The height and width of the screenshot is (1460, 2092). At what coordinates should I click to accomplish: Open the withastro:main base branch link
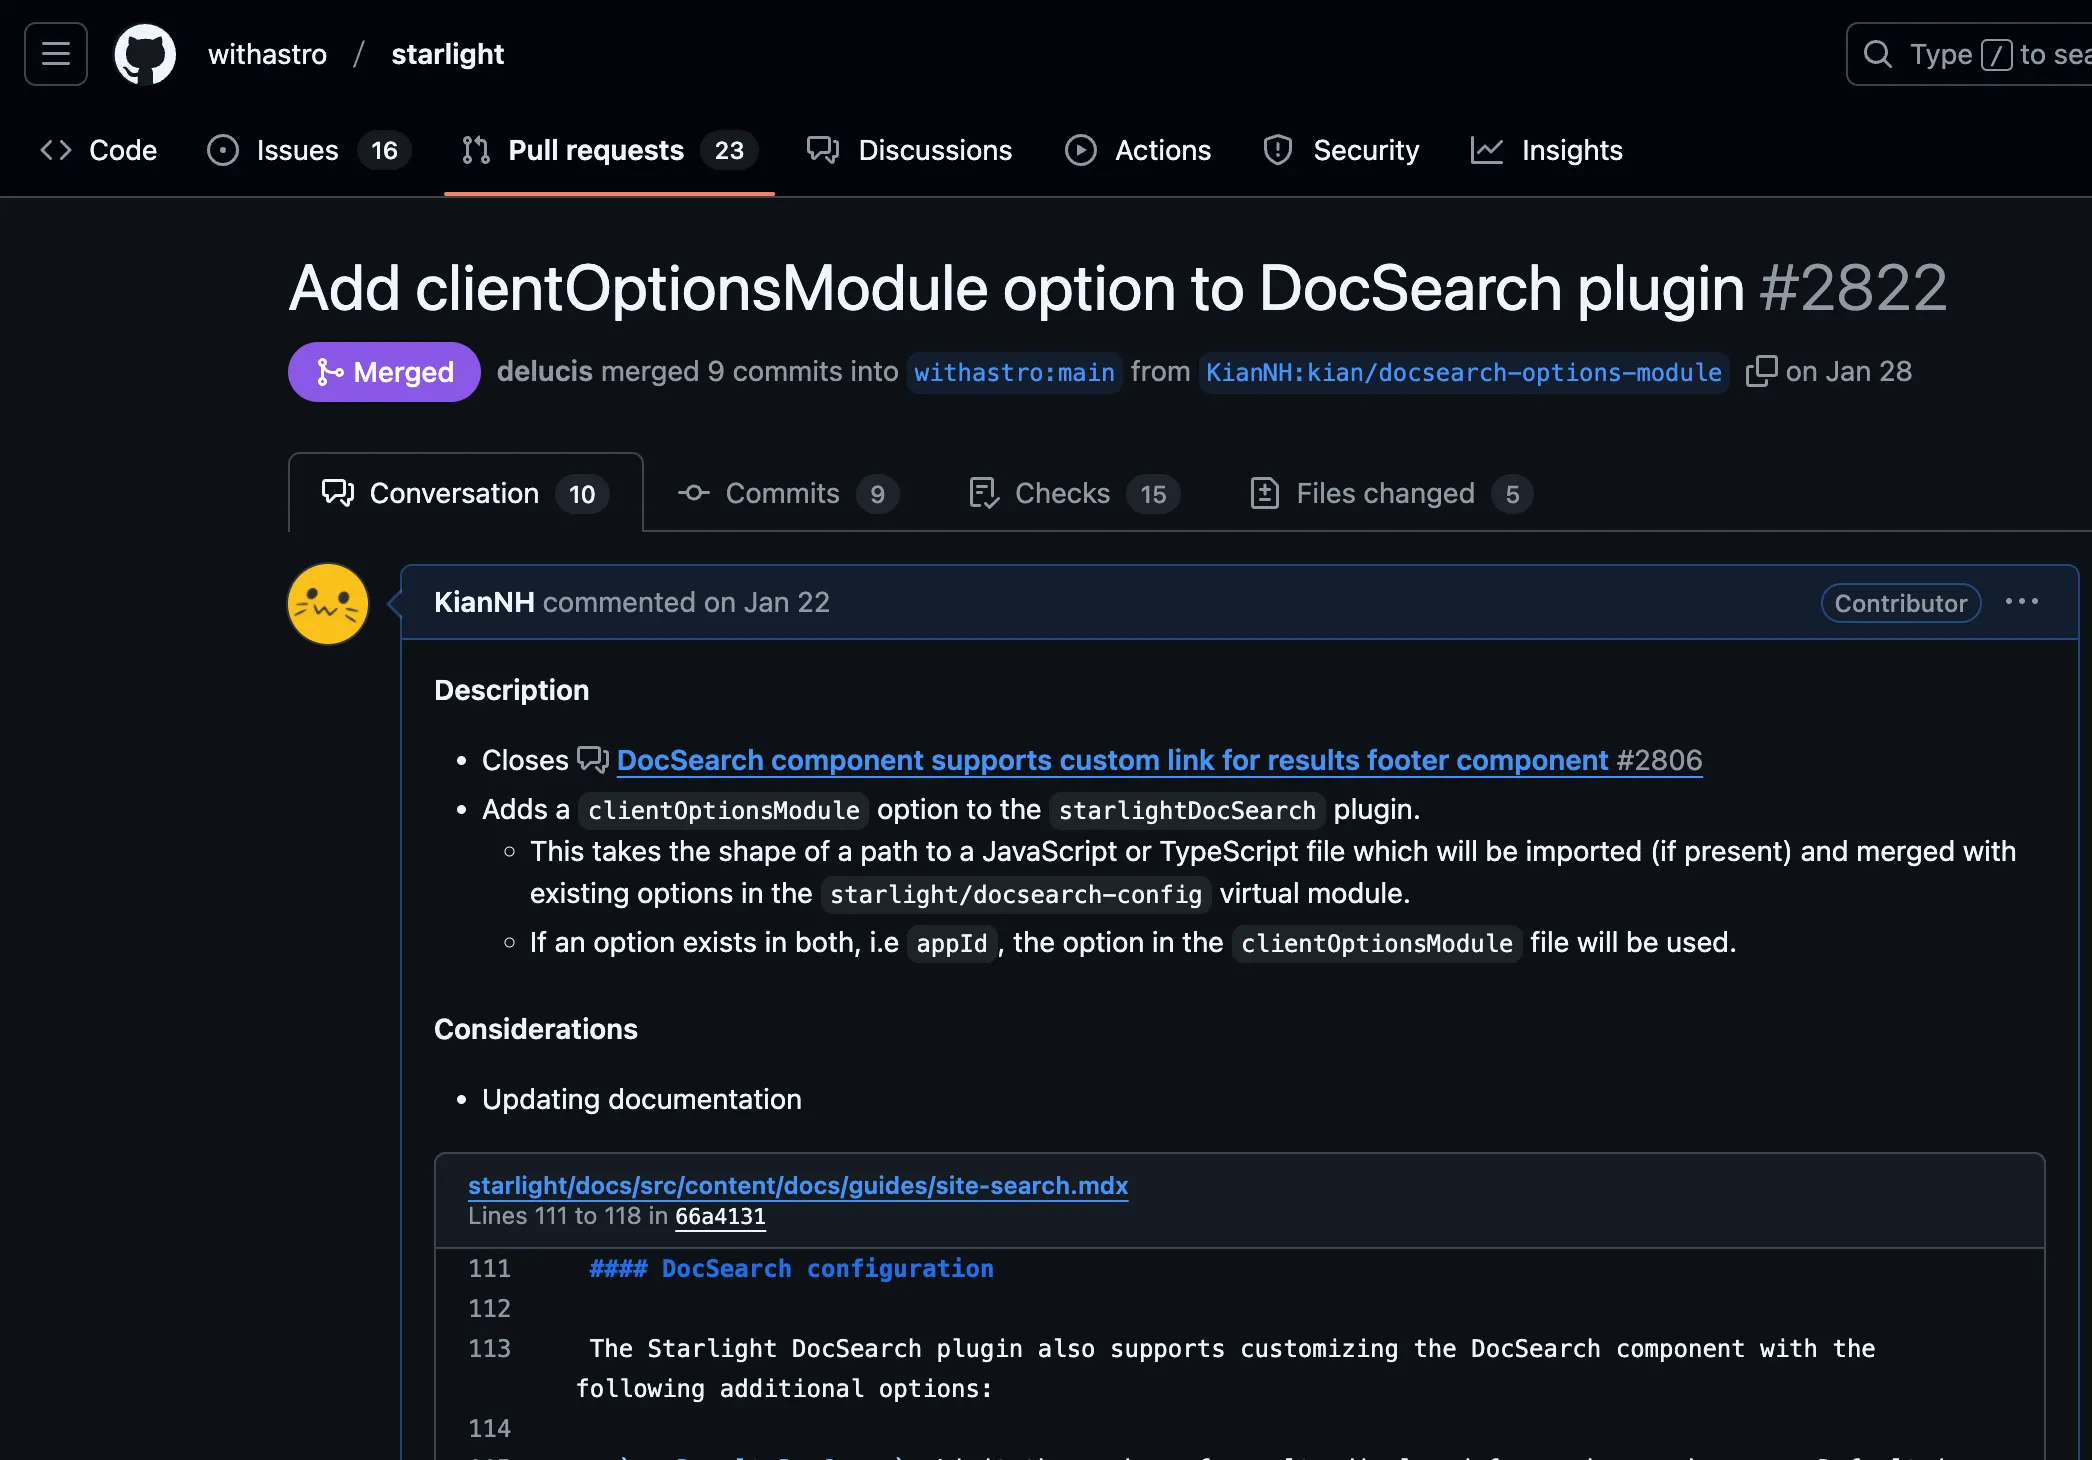[1014, 373]
